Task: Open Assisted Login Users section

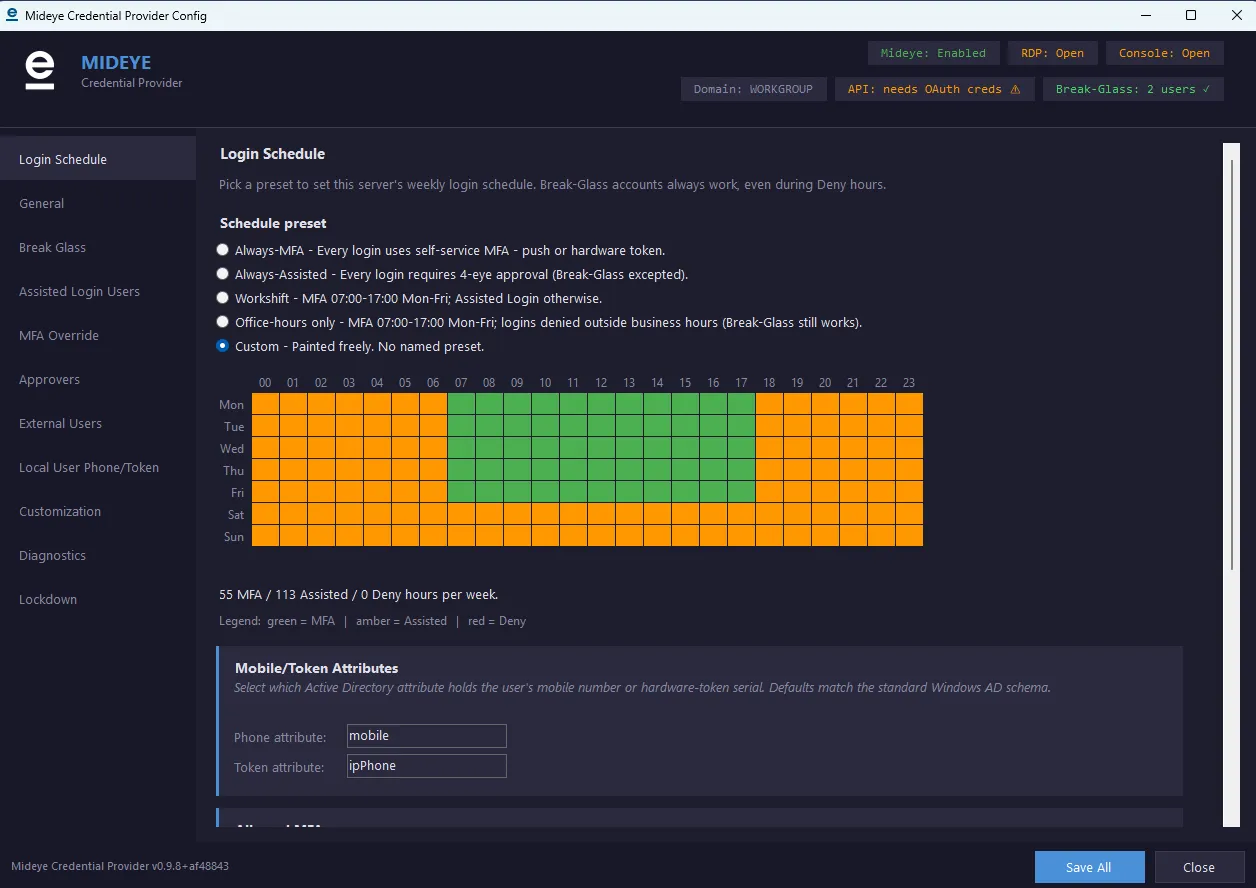Action: pos(98,291)
